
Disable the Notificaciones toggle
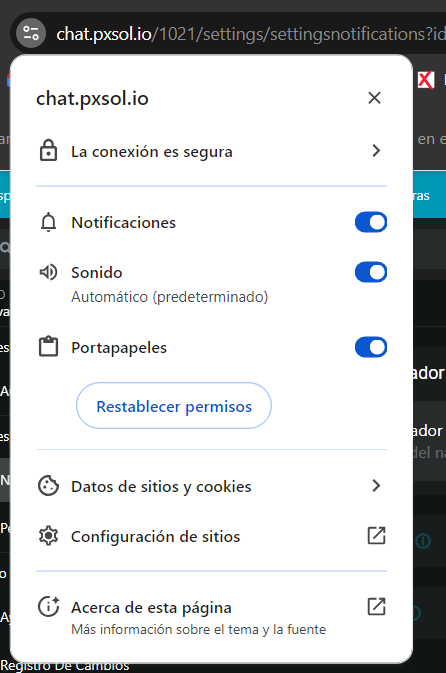coord(371,222)
